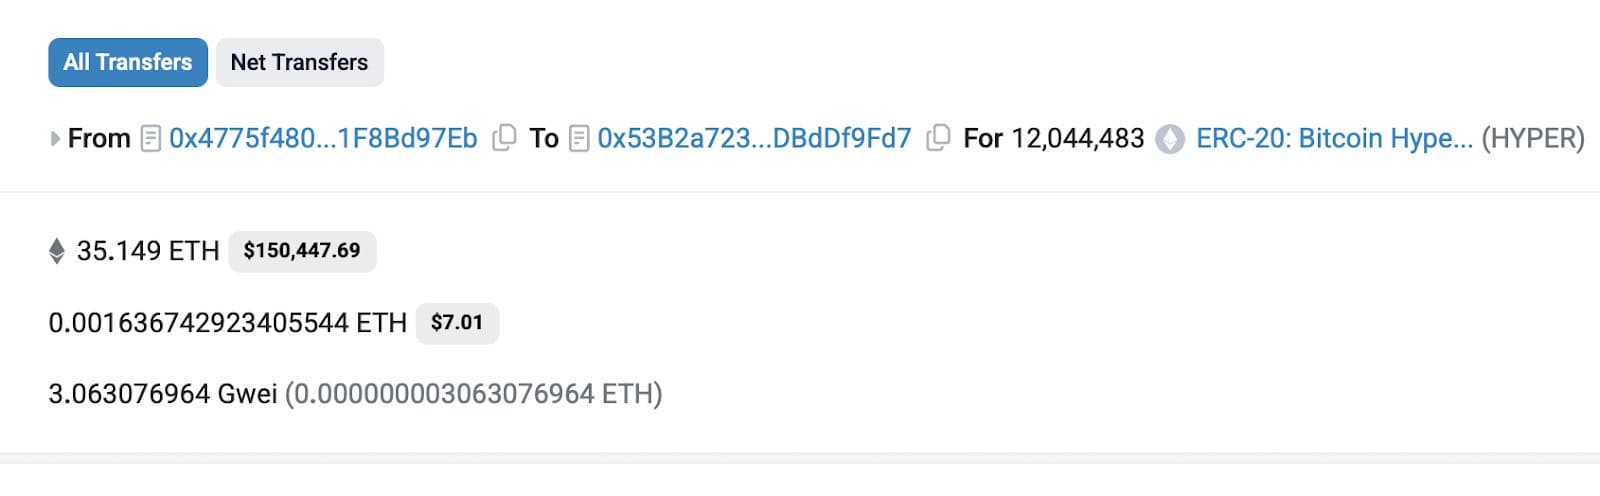Open sender address 0x4775f480...1F8Bd97Eb

pyautogui.click(x=323, y=138)
